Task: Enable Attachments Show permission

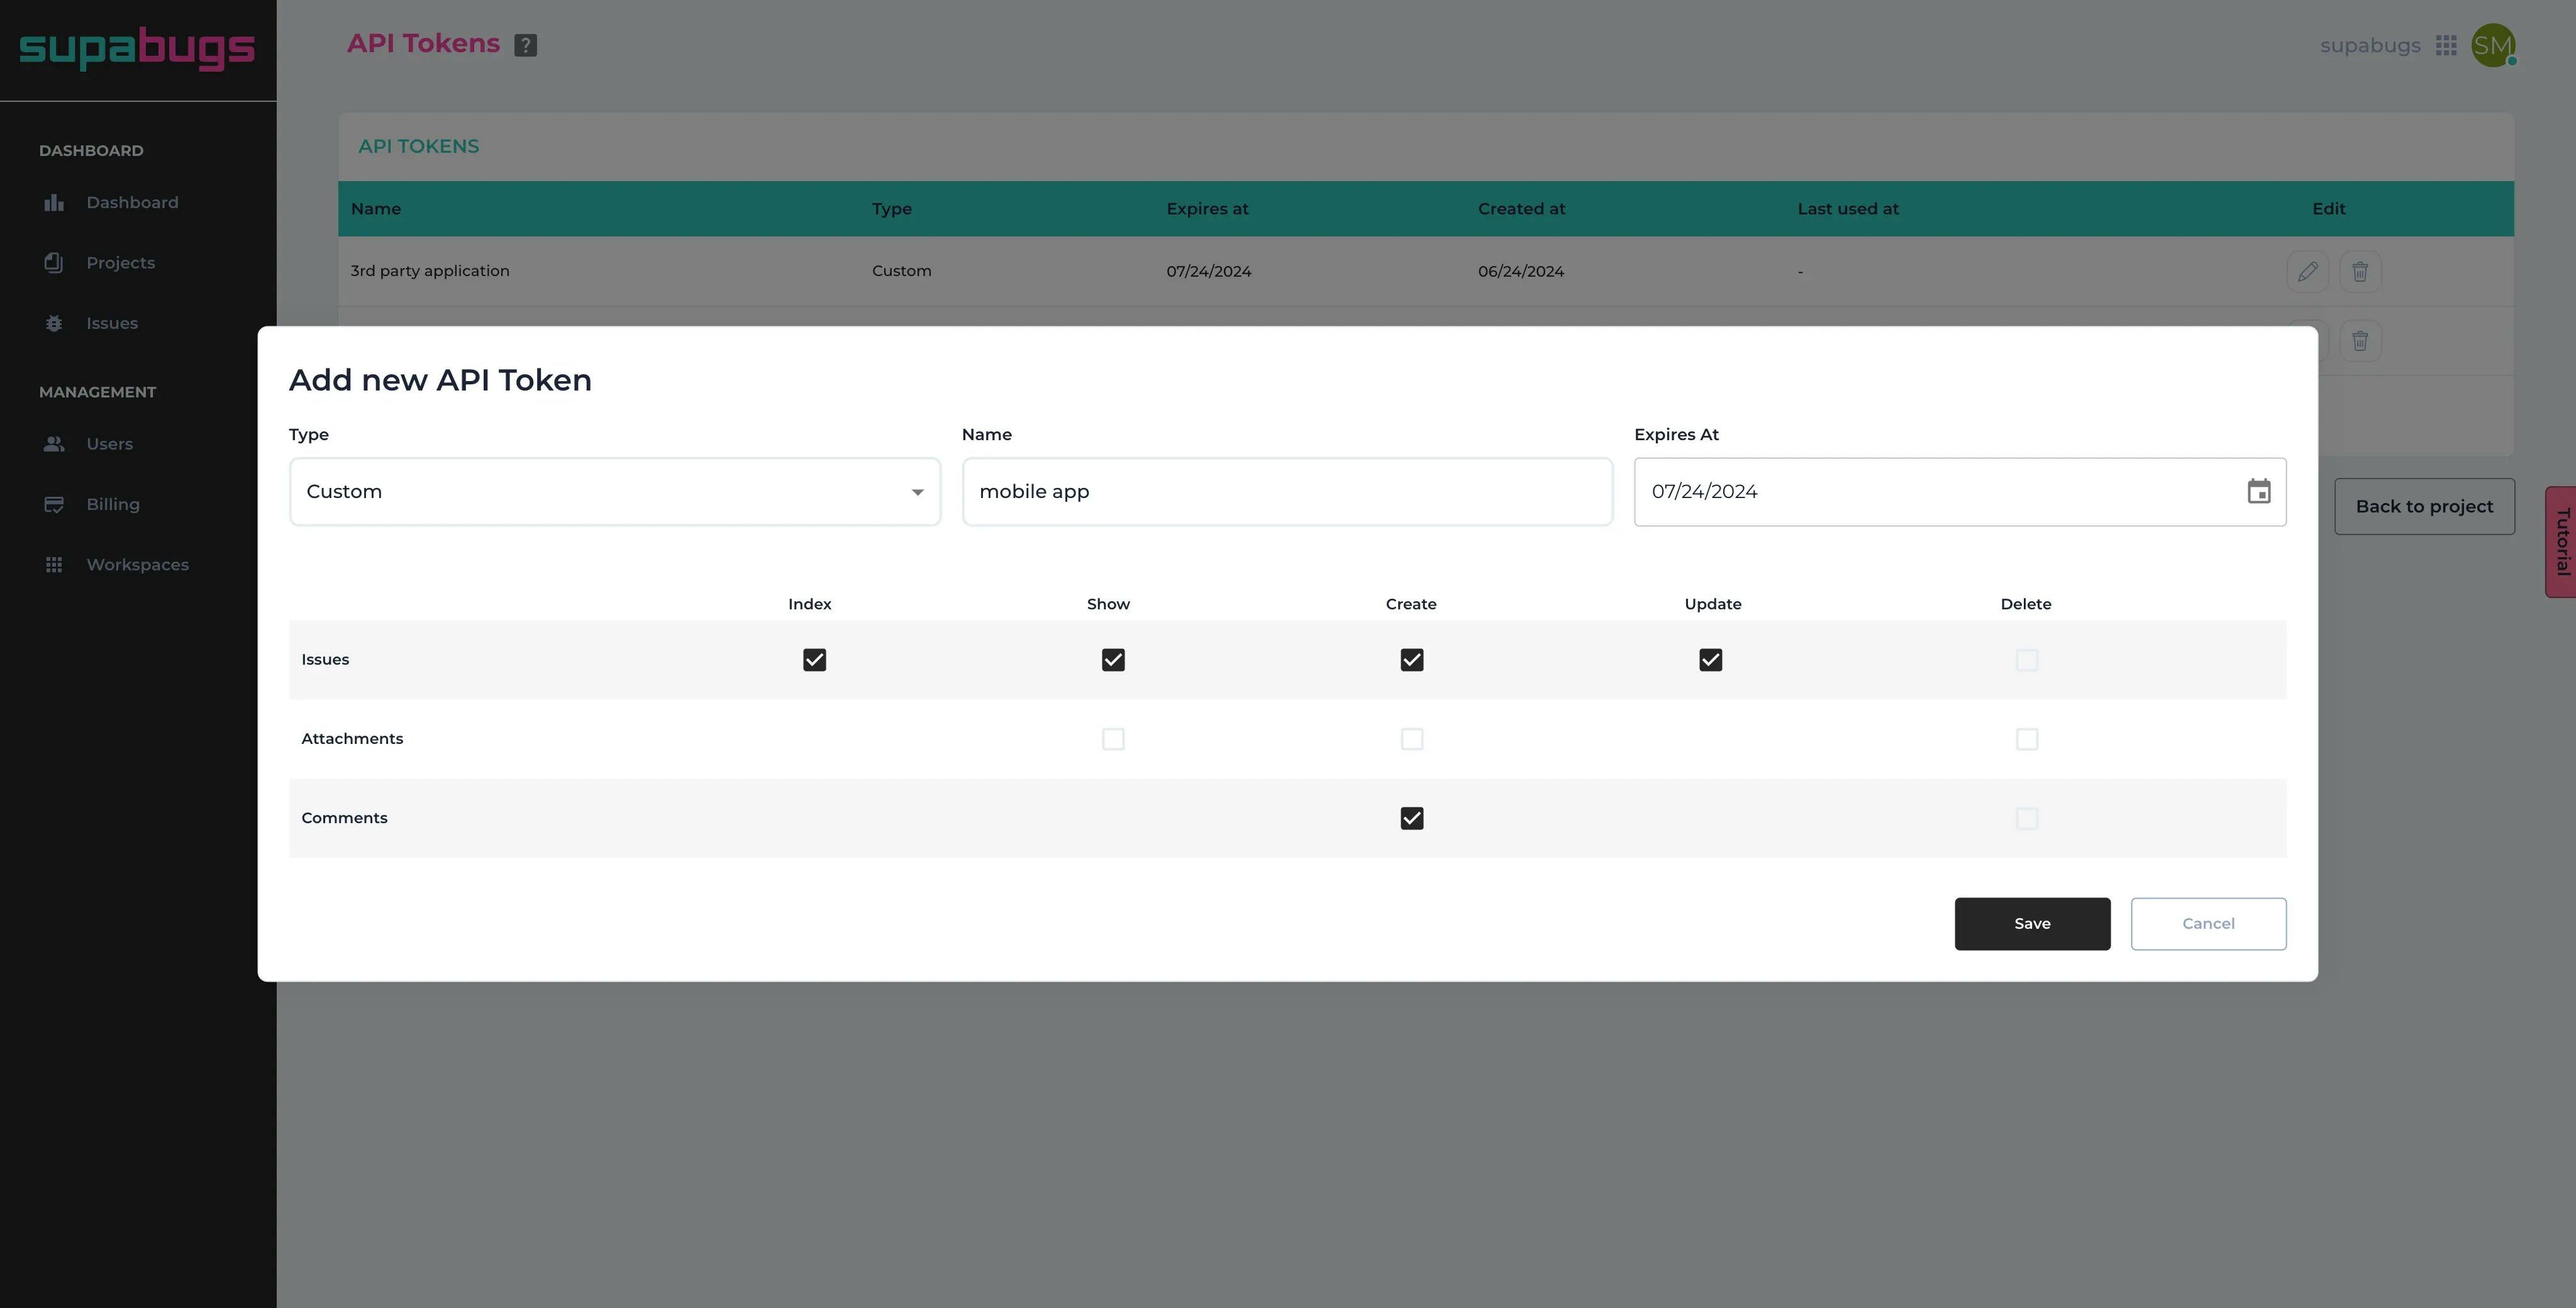Action: coord(1113,739)
